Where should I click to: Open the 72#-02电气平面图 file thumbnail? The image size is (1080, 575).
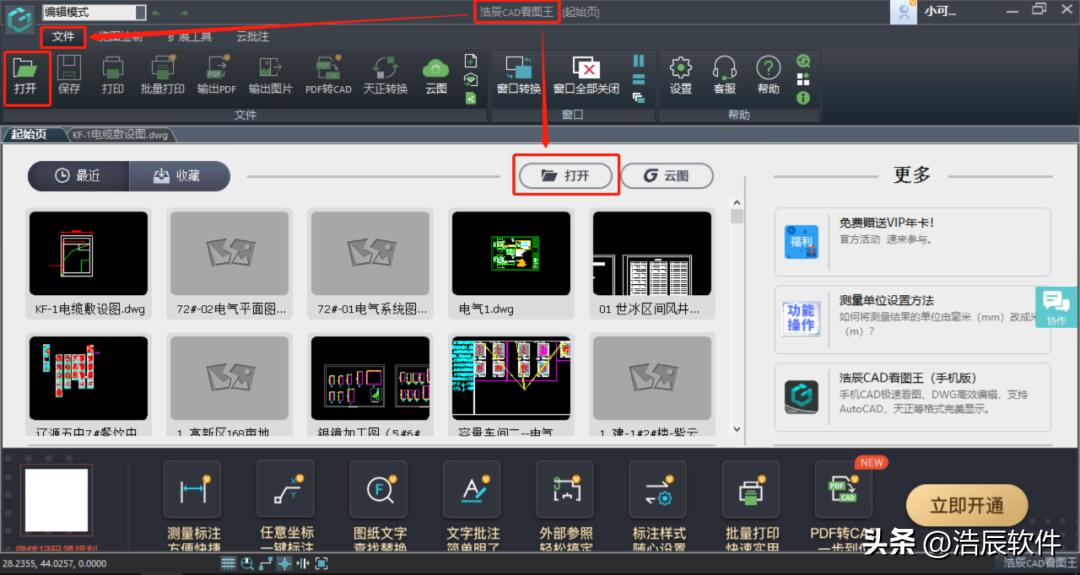pos(229,253)
